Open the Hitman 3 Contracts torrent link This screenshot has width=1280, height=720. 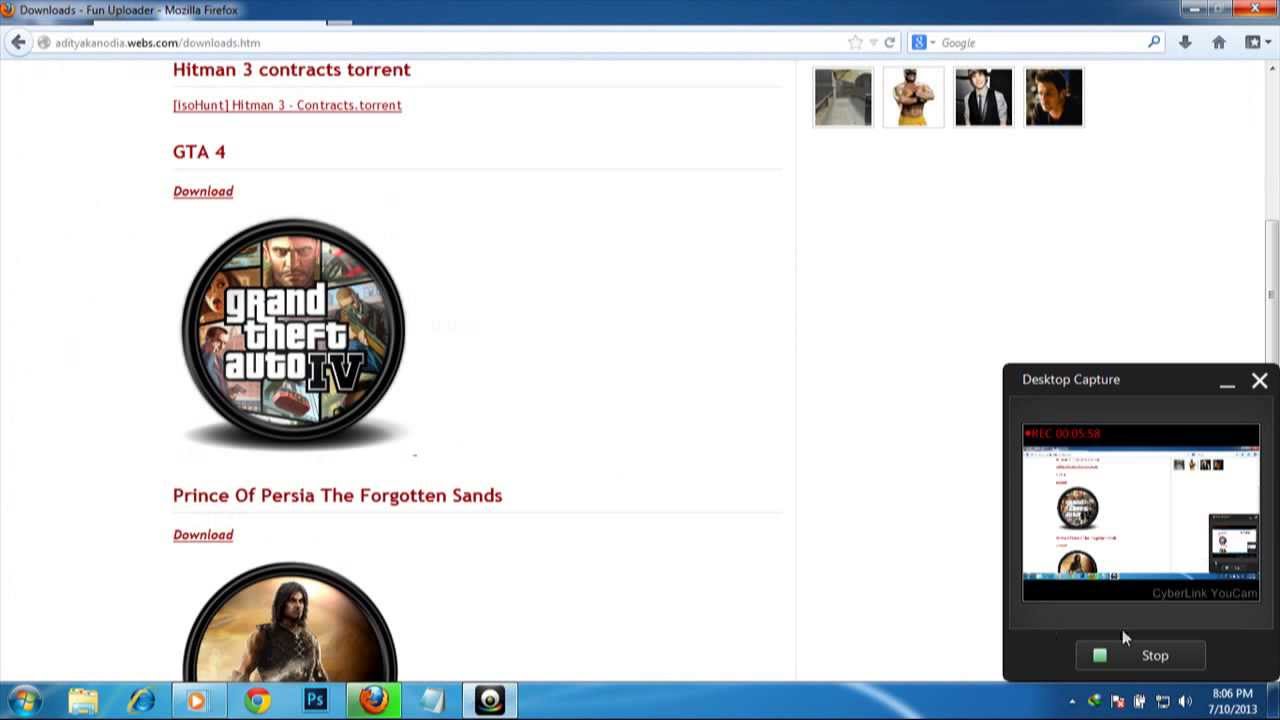287,105
